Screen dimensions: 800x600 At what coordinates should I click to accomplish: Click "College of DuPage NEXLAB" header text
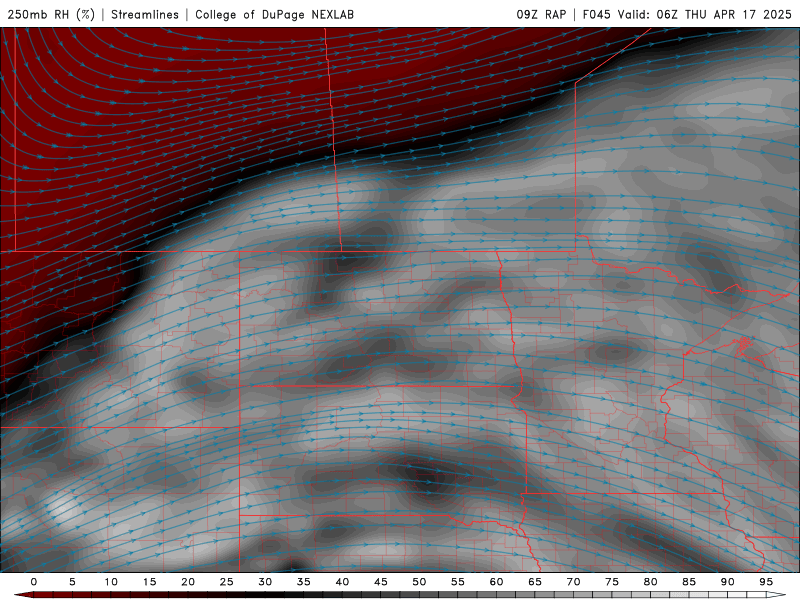(x=274, y=14)
